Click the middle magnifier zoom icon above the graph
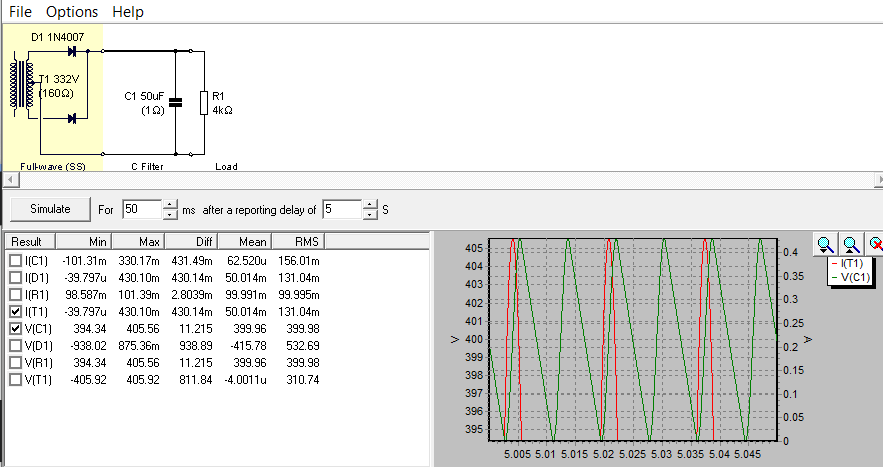The image size is (883, 467). (x=851, y=243)
